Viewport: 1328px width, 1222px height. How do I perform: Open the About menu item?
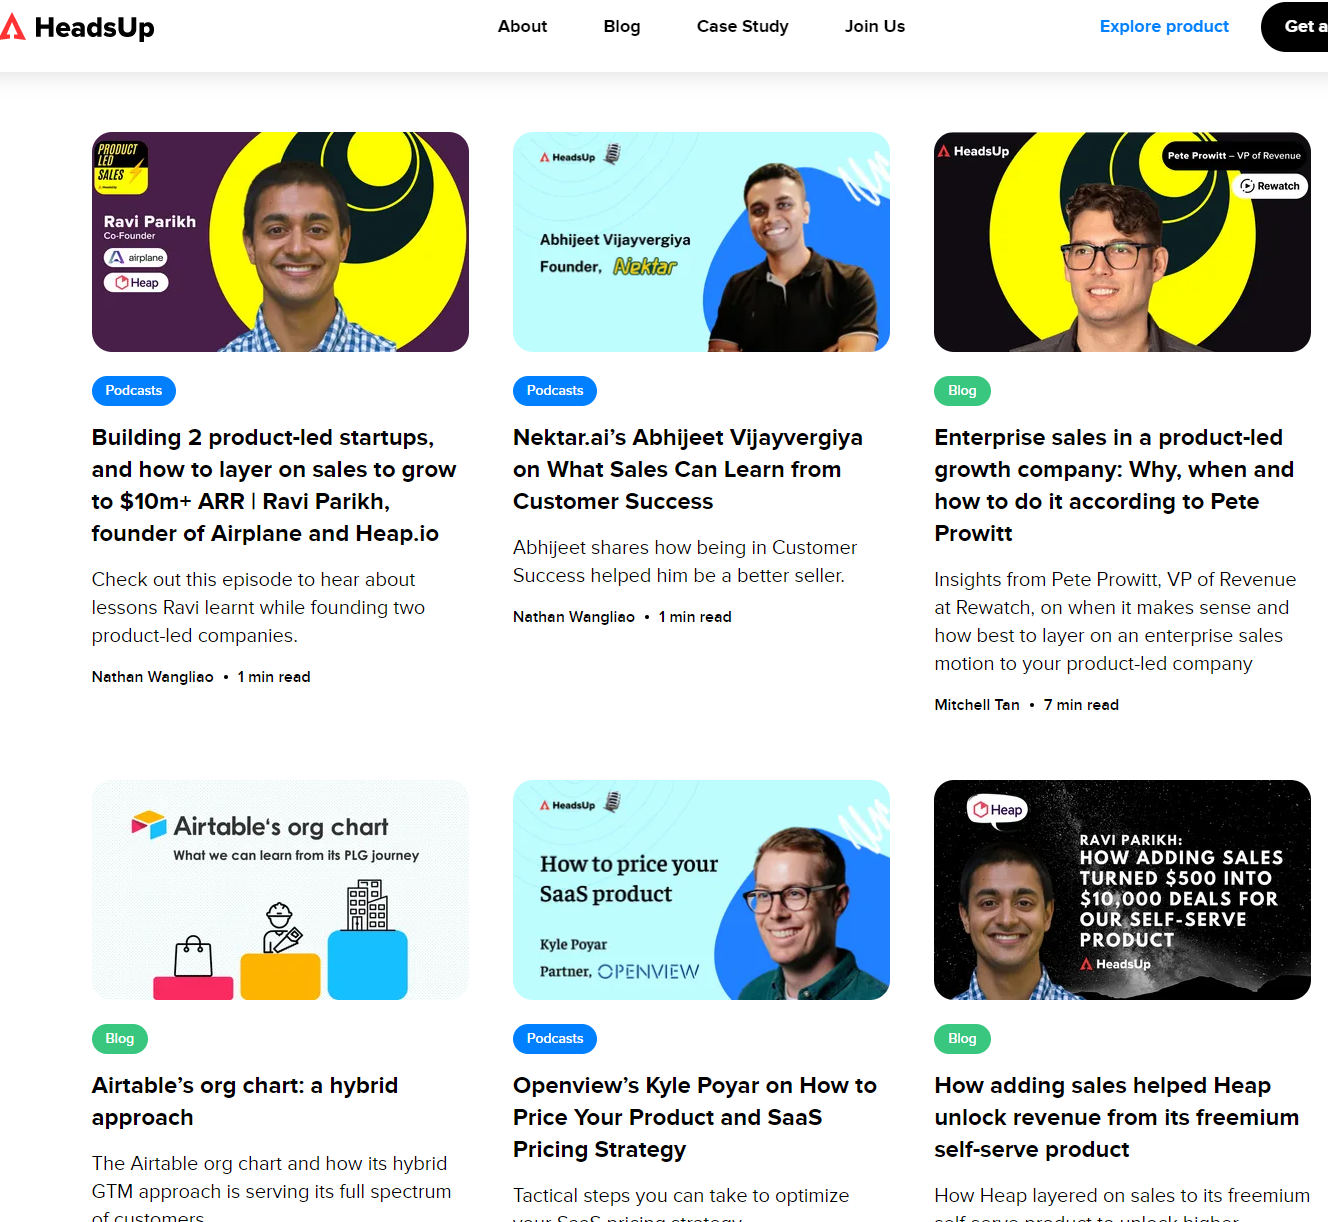(x=522, y=26)
